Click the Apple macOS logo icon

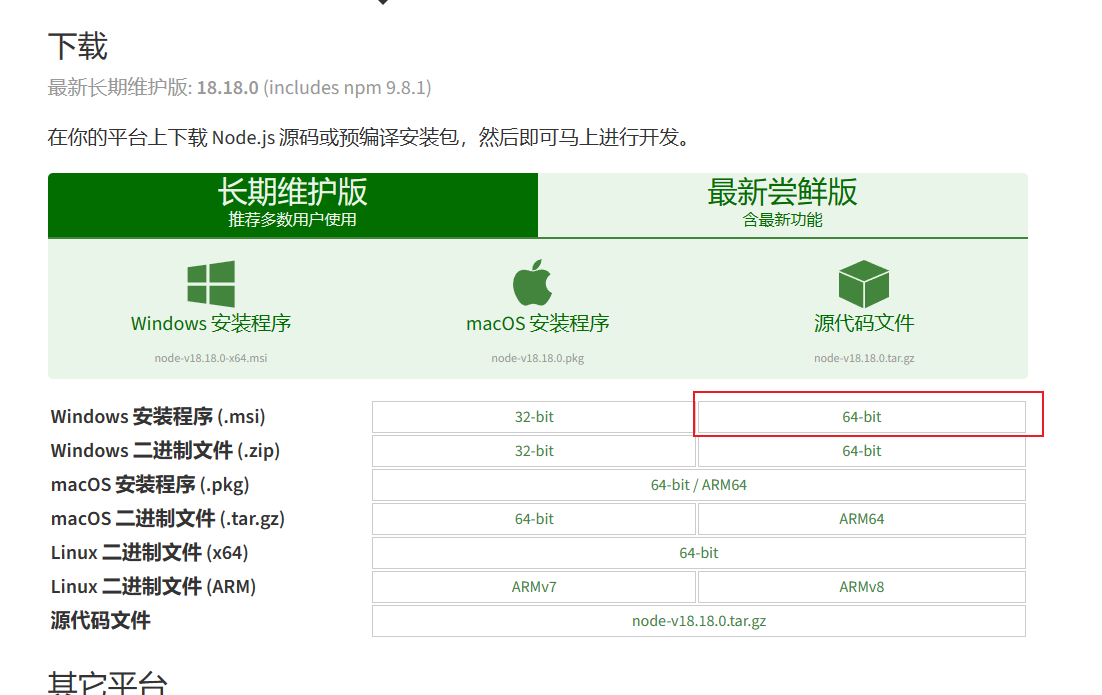533,284
